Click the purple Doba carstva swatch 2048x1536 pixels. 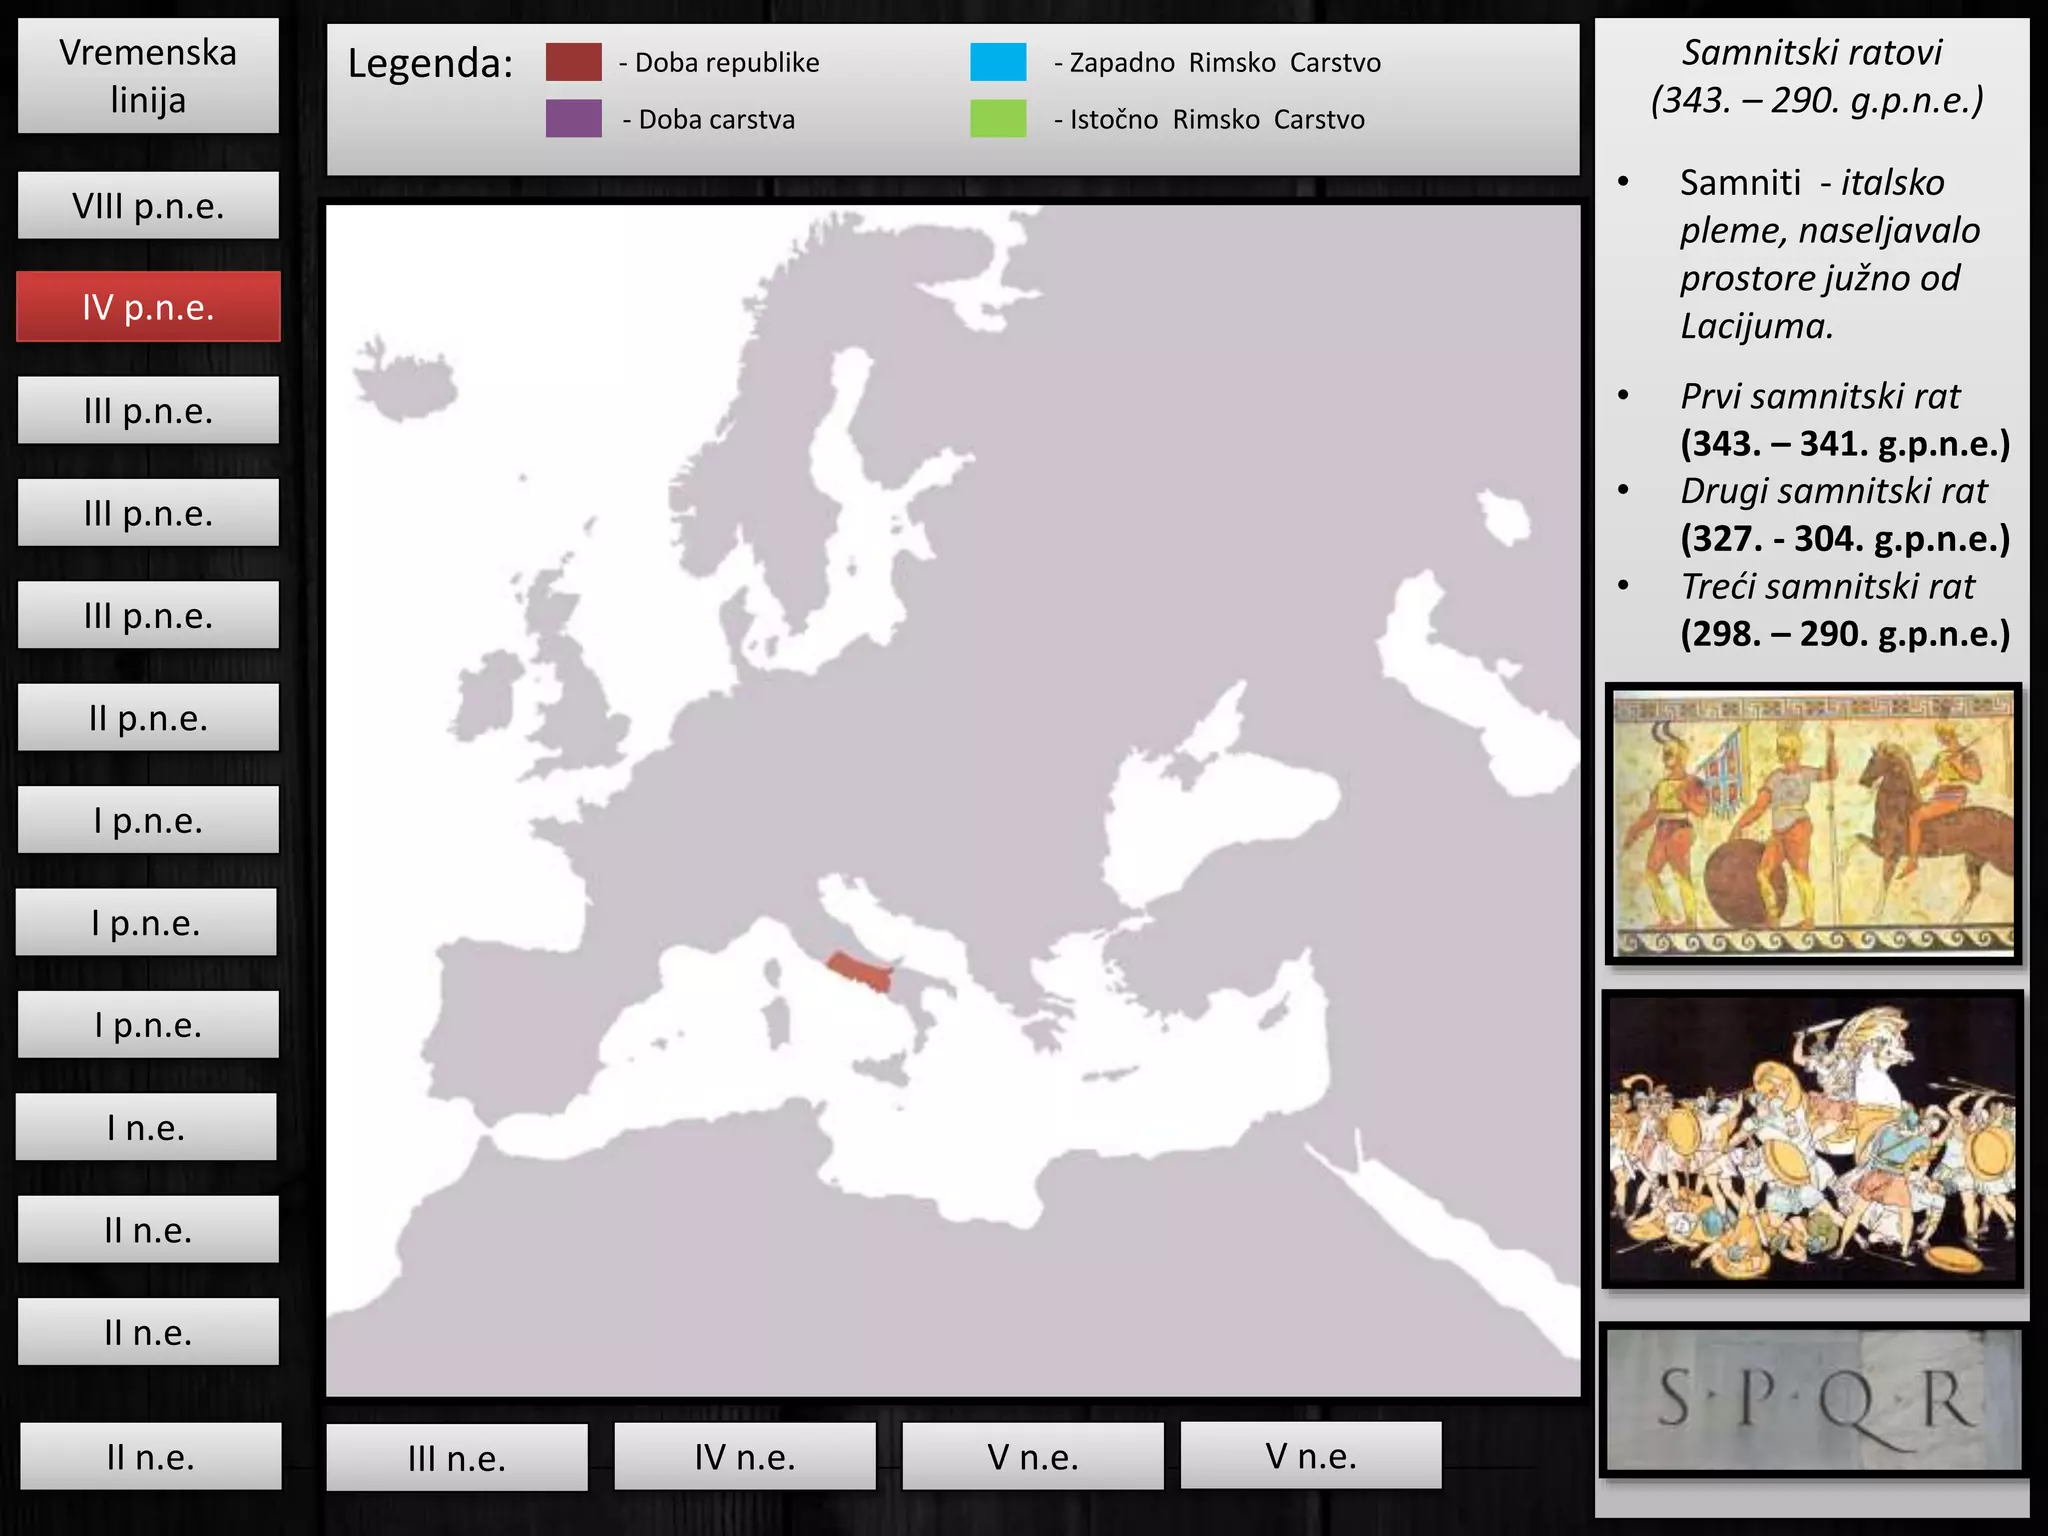click(x=573, y=119)
